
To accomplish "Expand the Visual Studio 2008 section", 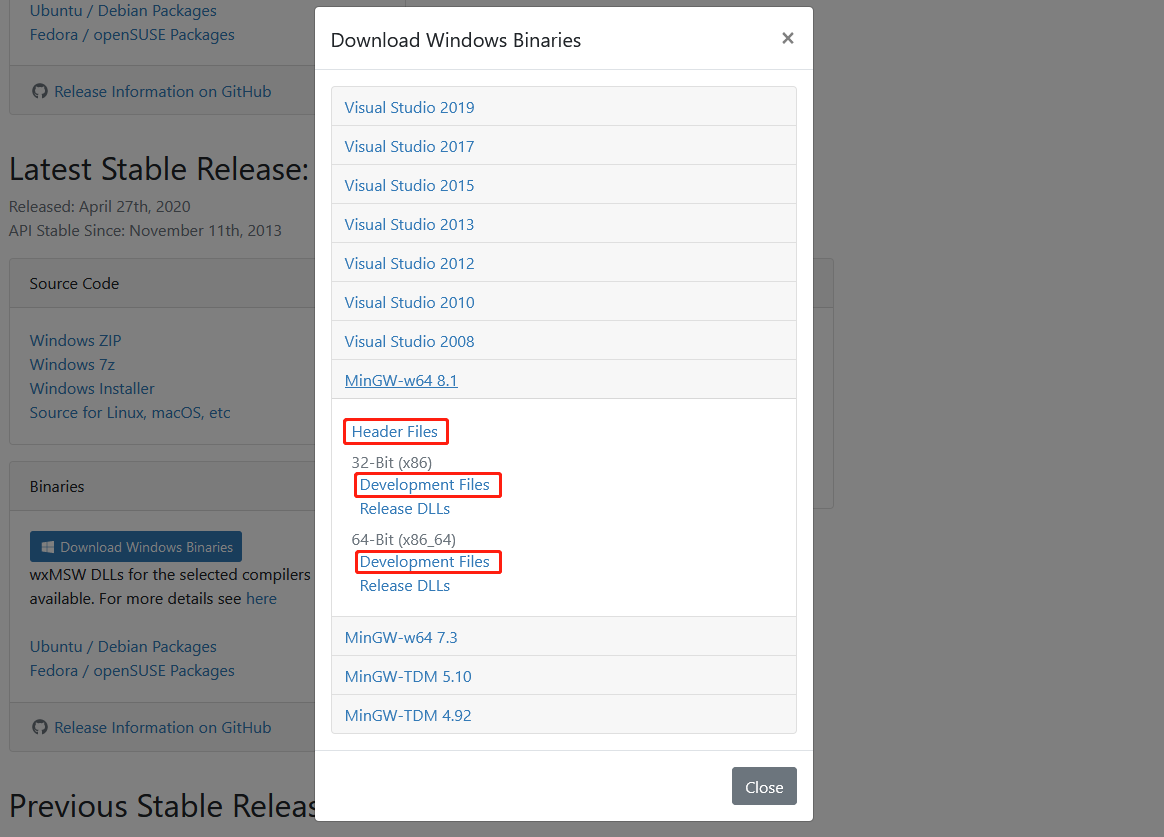I will coord(409,341).
